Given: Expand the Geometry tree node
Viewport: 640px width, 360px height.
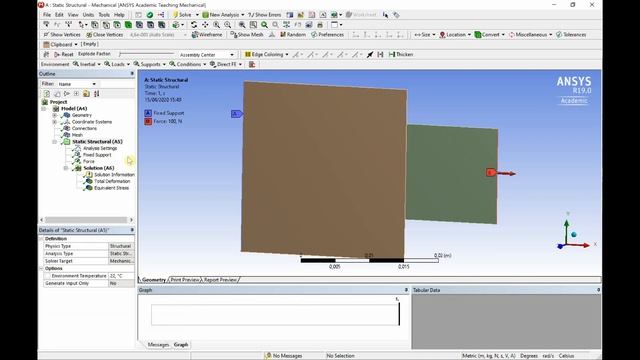Looking at the screenshot, I should 55,115.
